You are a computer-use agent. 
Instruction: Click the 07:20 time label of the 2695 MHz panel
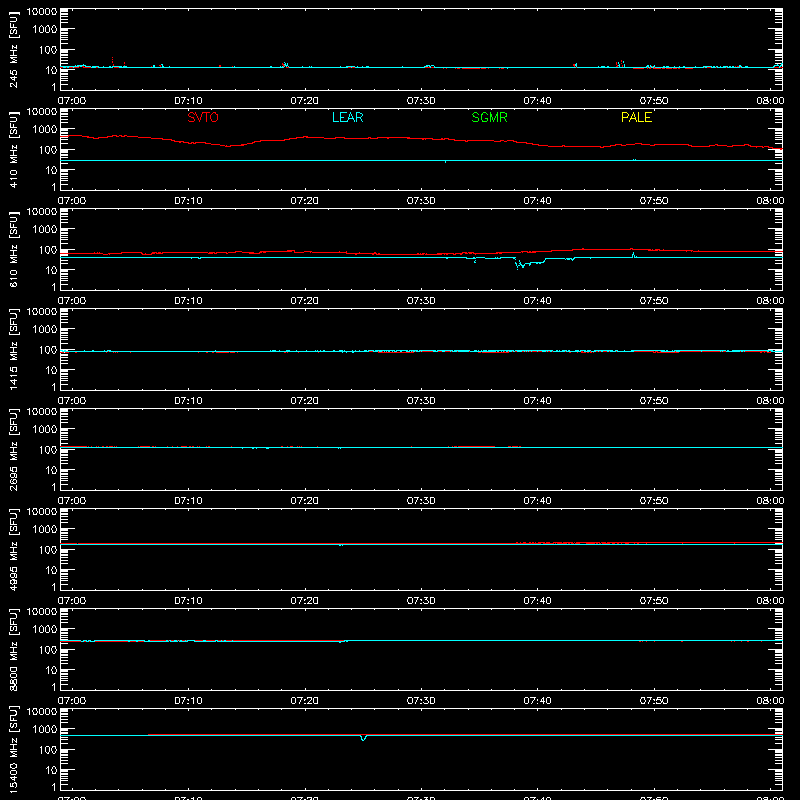(305, 501)
